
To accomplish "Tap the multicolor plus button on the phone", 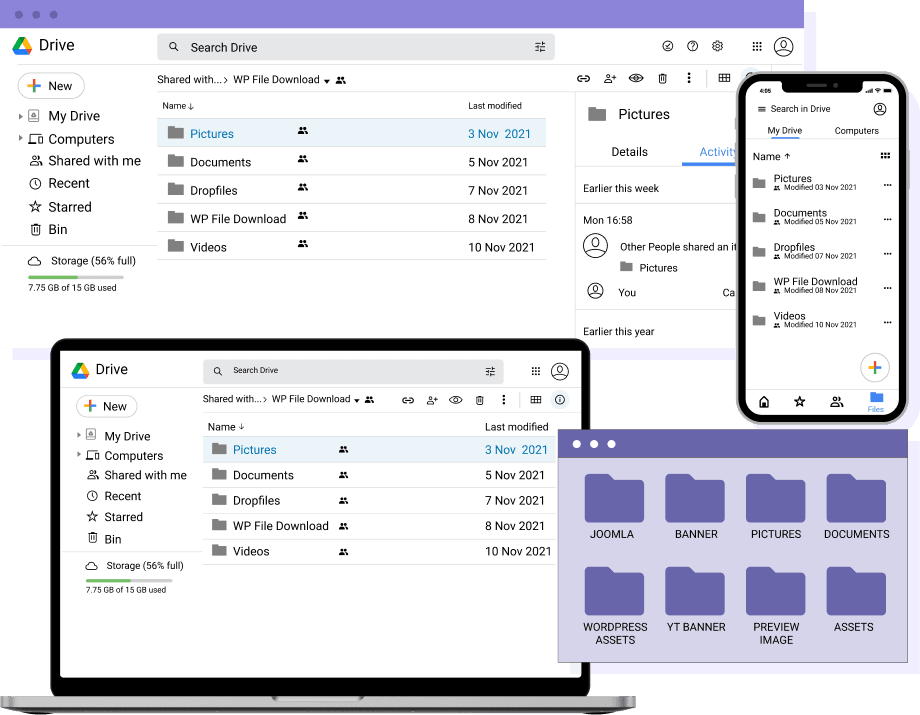I will [x=874, y=367].
